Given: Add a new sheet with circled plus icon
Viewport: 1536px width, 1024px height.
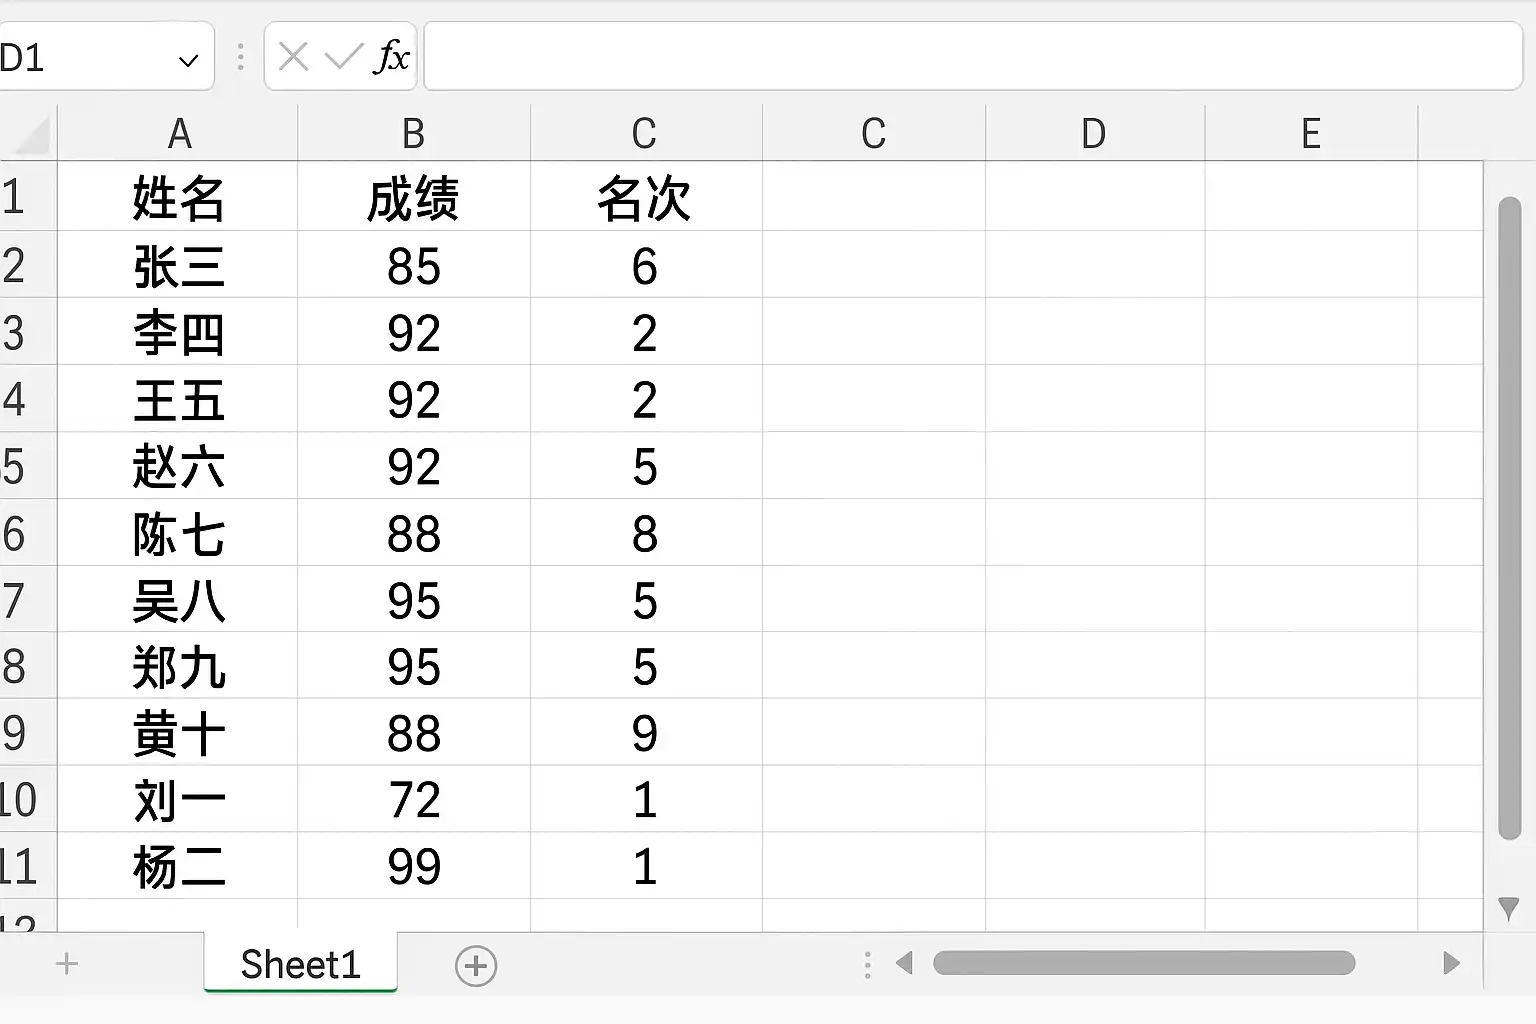Looking at the screenshot, I should (x=476, y=966).
